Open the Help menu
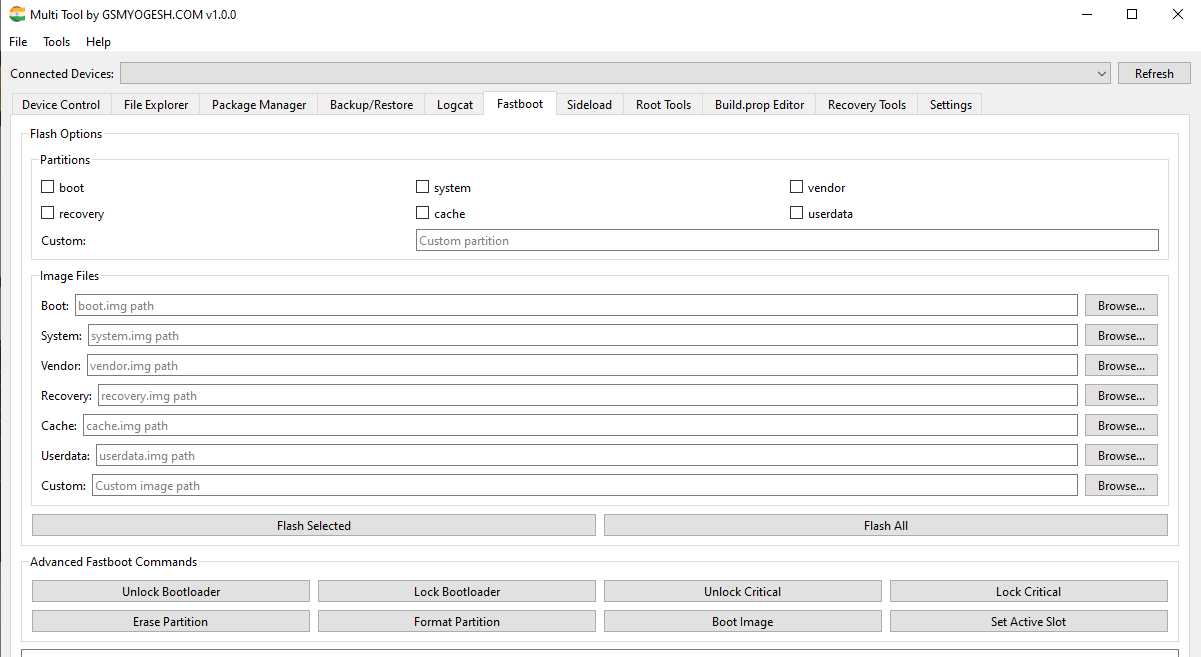The image size is (1201, 657). [98, 42]
